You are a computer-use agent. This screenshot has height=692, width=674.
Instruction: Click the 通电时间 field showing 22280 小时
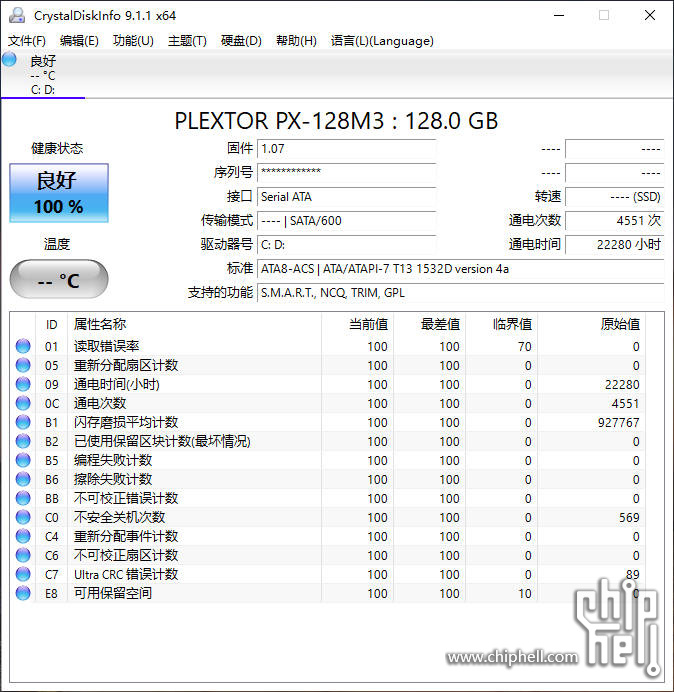(614, 244)
